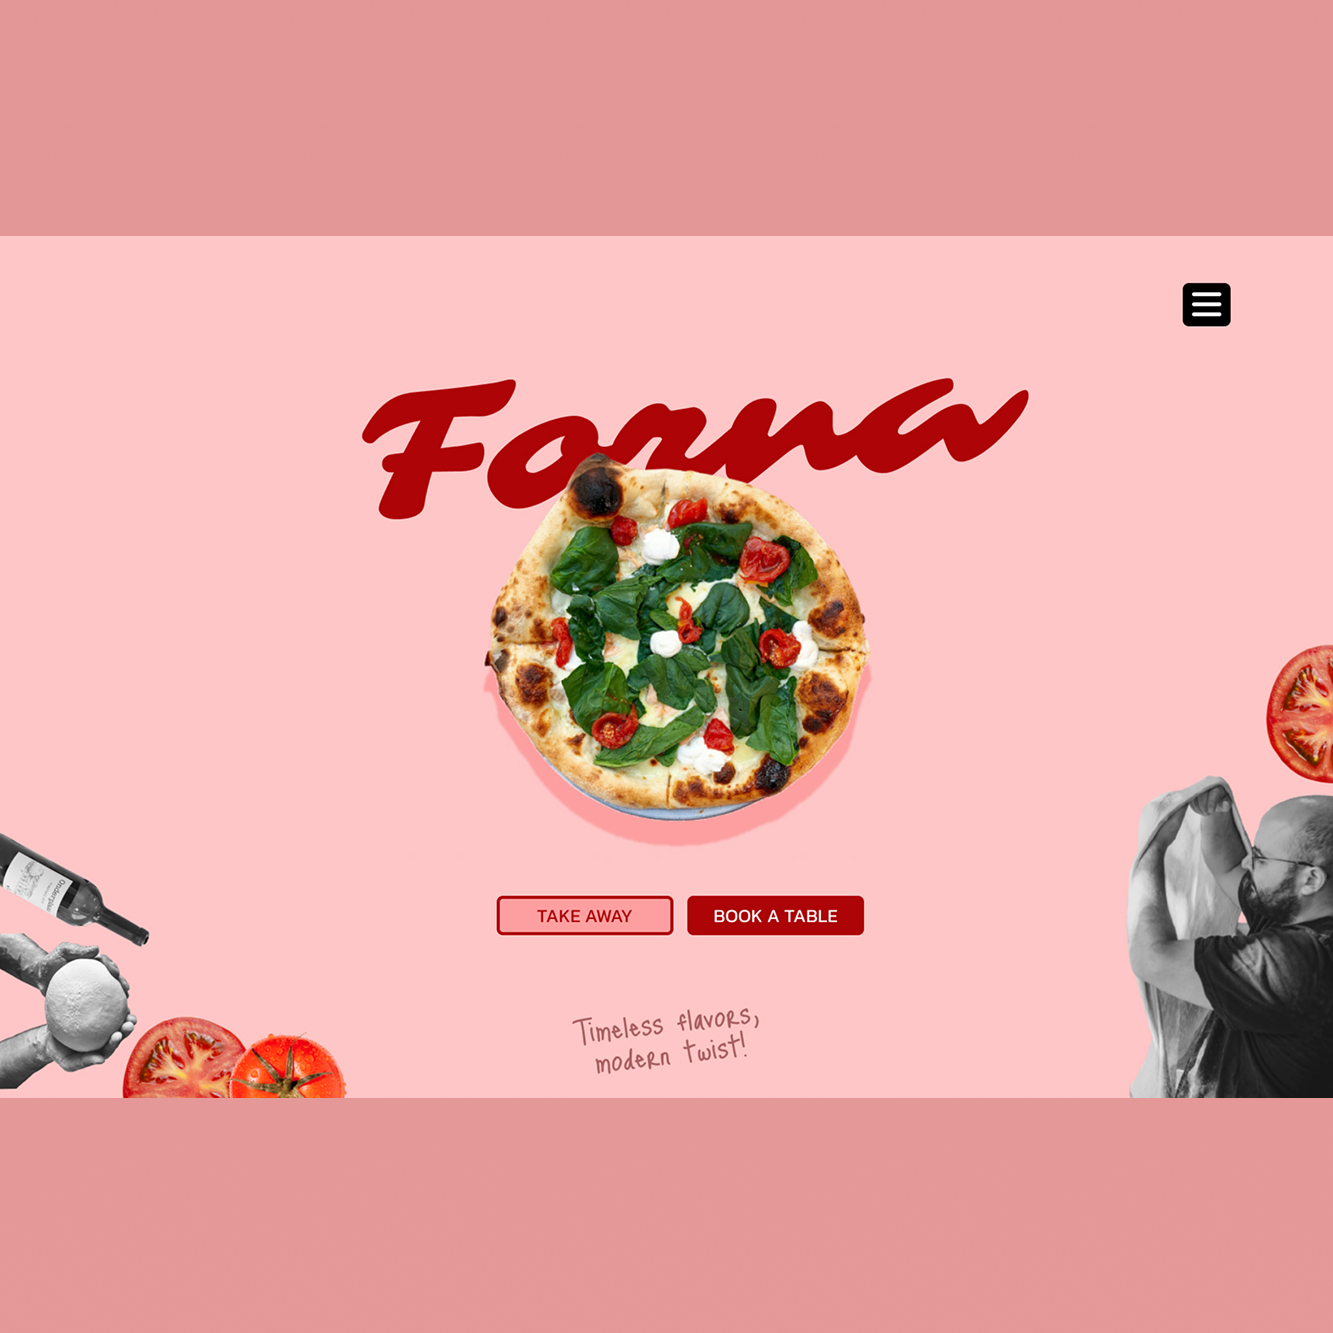The image size is (1333, 1333).
Task: Click the whole tomato with green stem
Action: [x=288, y=1070]
